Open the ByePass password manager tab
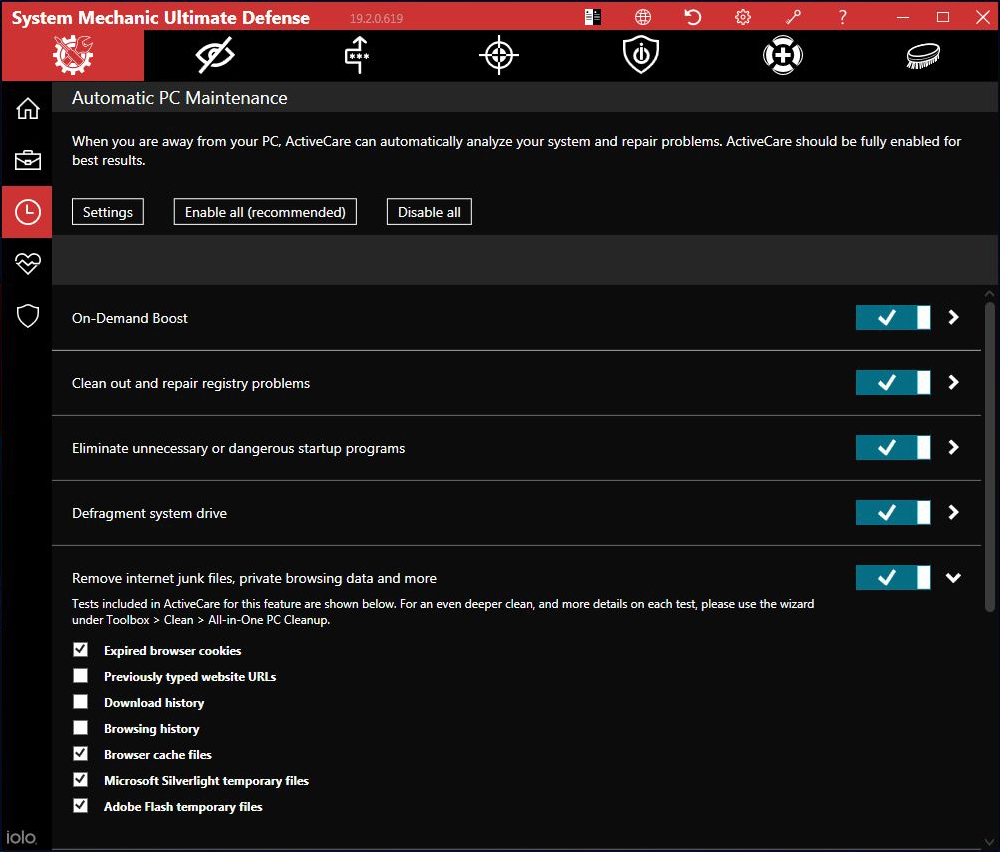1000x852 pixels. [357, 55]
